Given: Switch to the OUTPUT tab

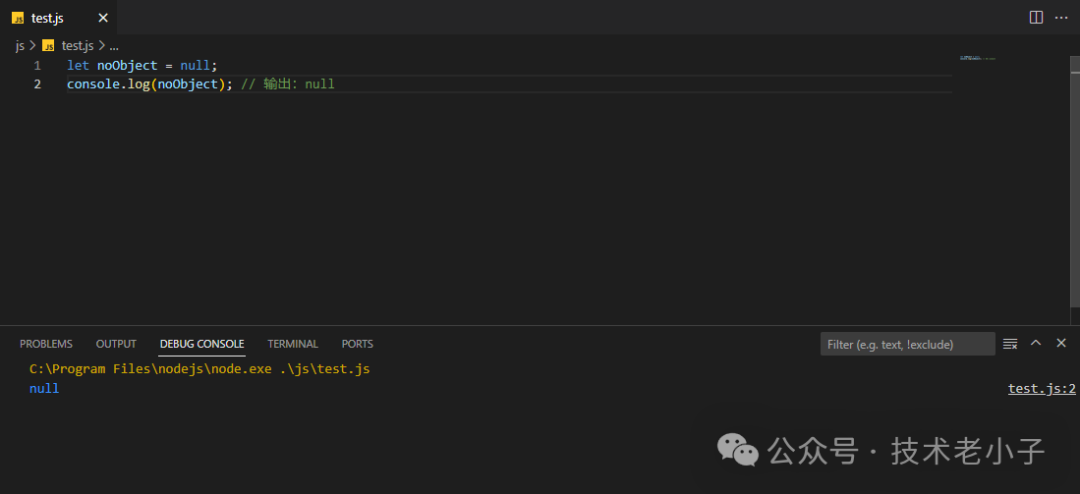Looking at the screenshot, I should click(116, 344).
